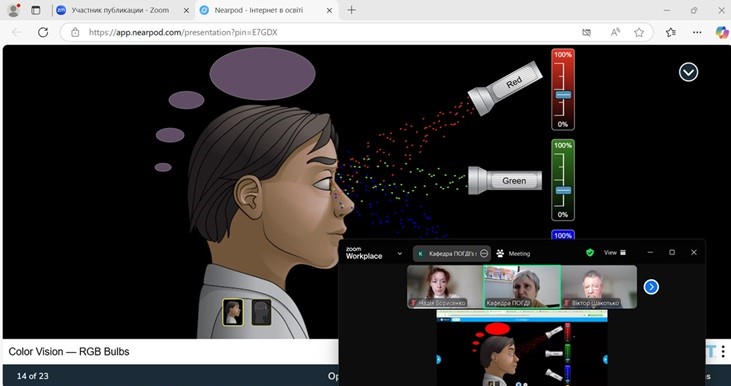Image resolution: width=731 pixels, height=386 pixels.
Task: Click the browser refresh icon
Action: [43, 32]
